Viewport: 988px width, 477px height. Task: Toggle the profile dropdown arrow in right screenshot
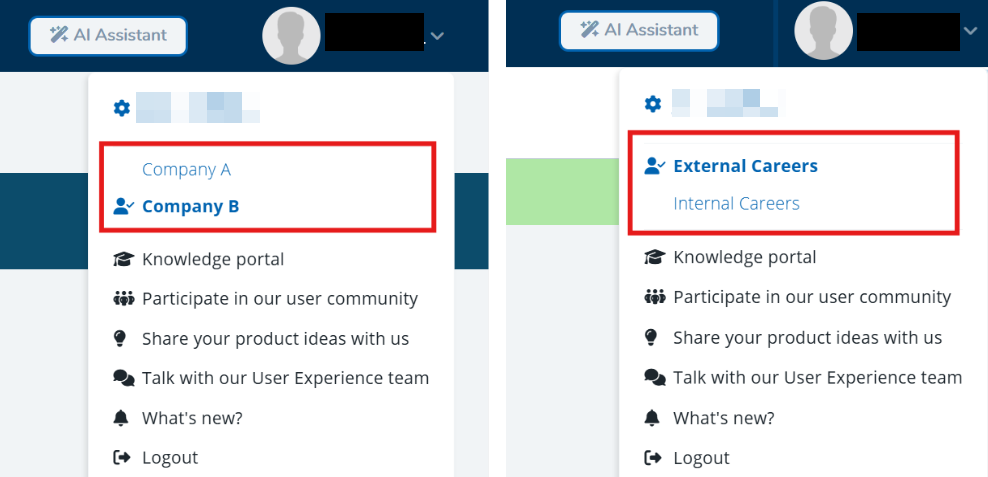point(969,31)
